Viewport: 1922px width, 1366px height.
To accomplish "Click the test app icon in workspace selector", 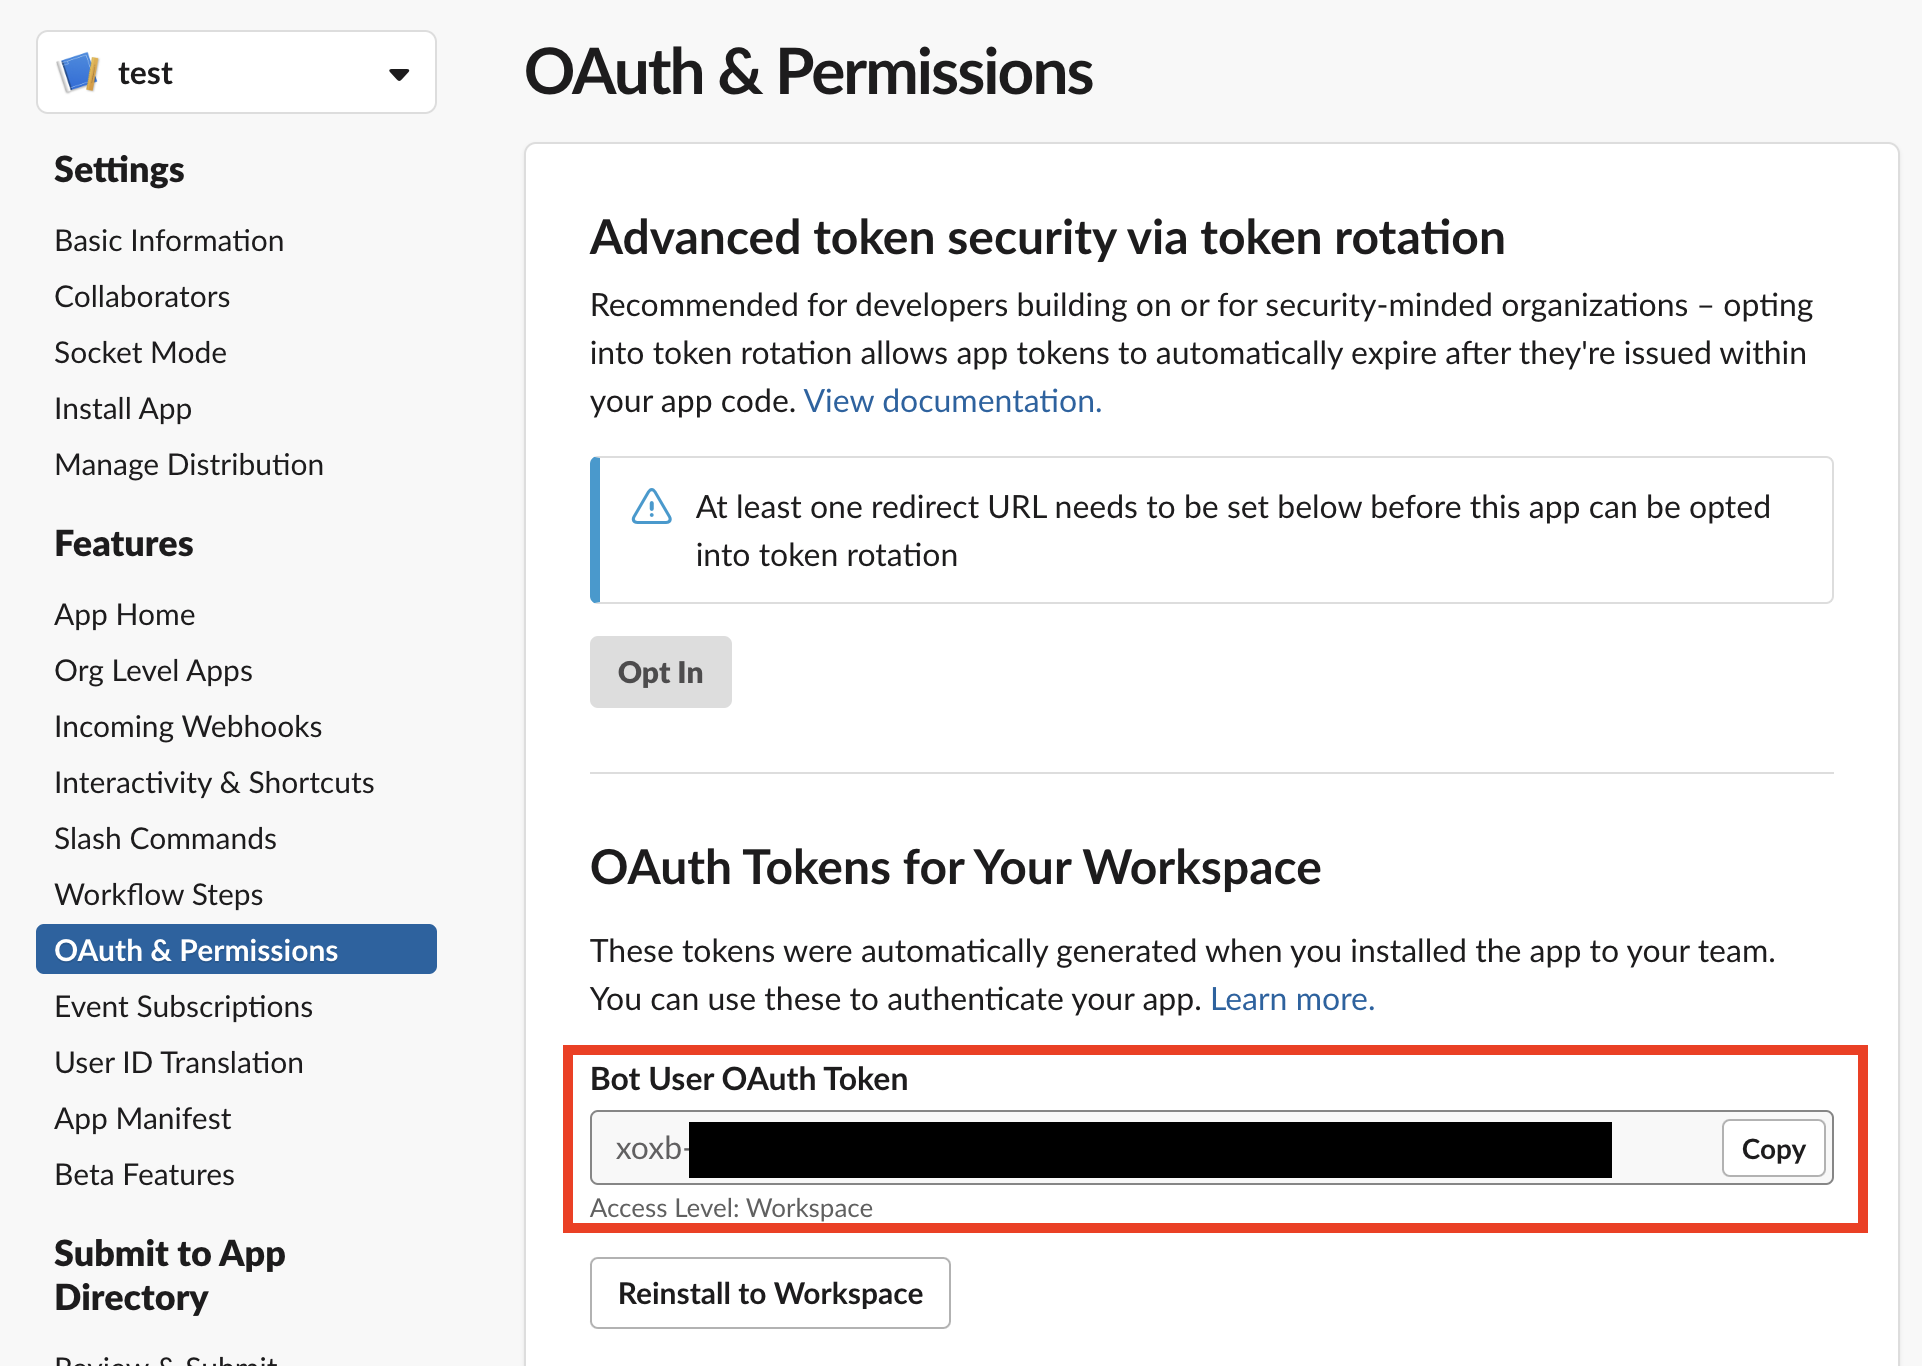I will (79, 72).
